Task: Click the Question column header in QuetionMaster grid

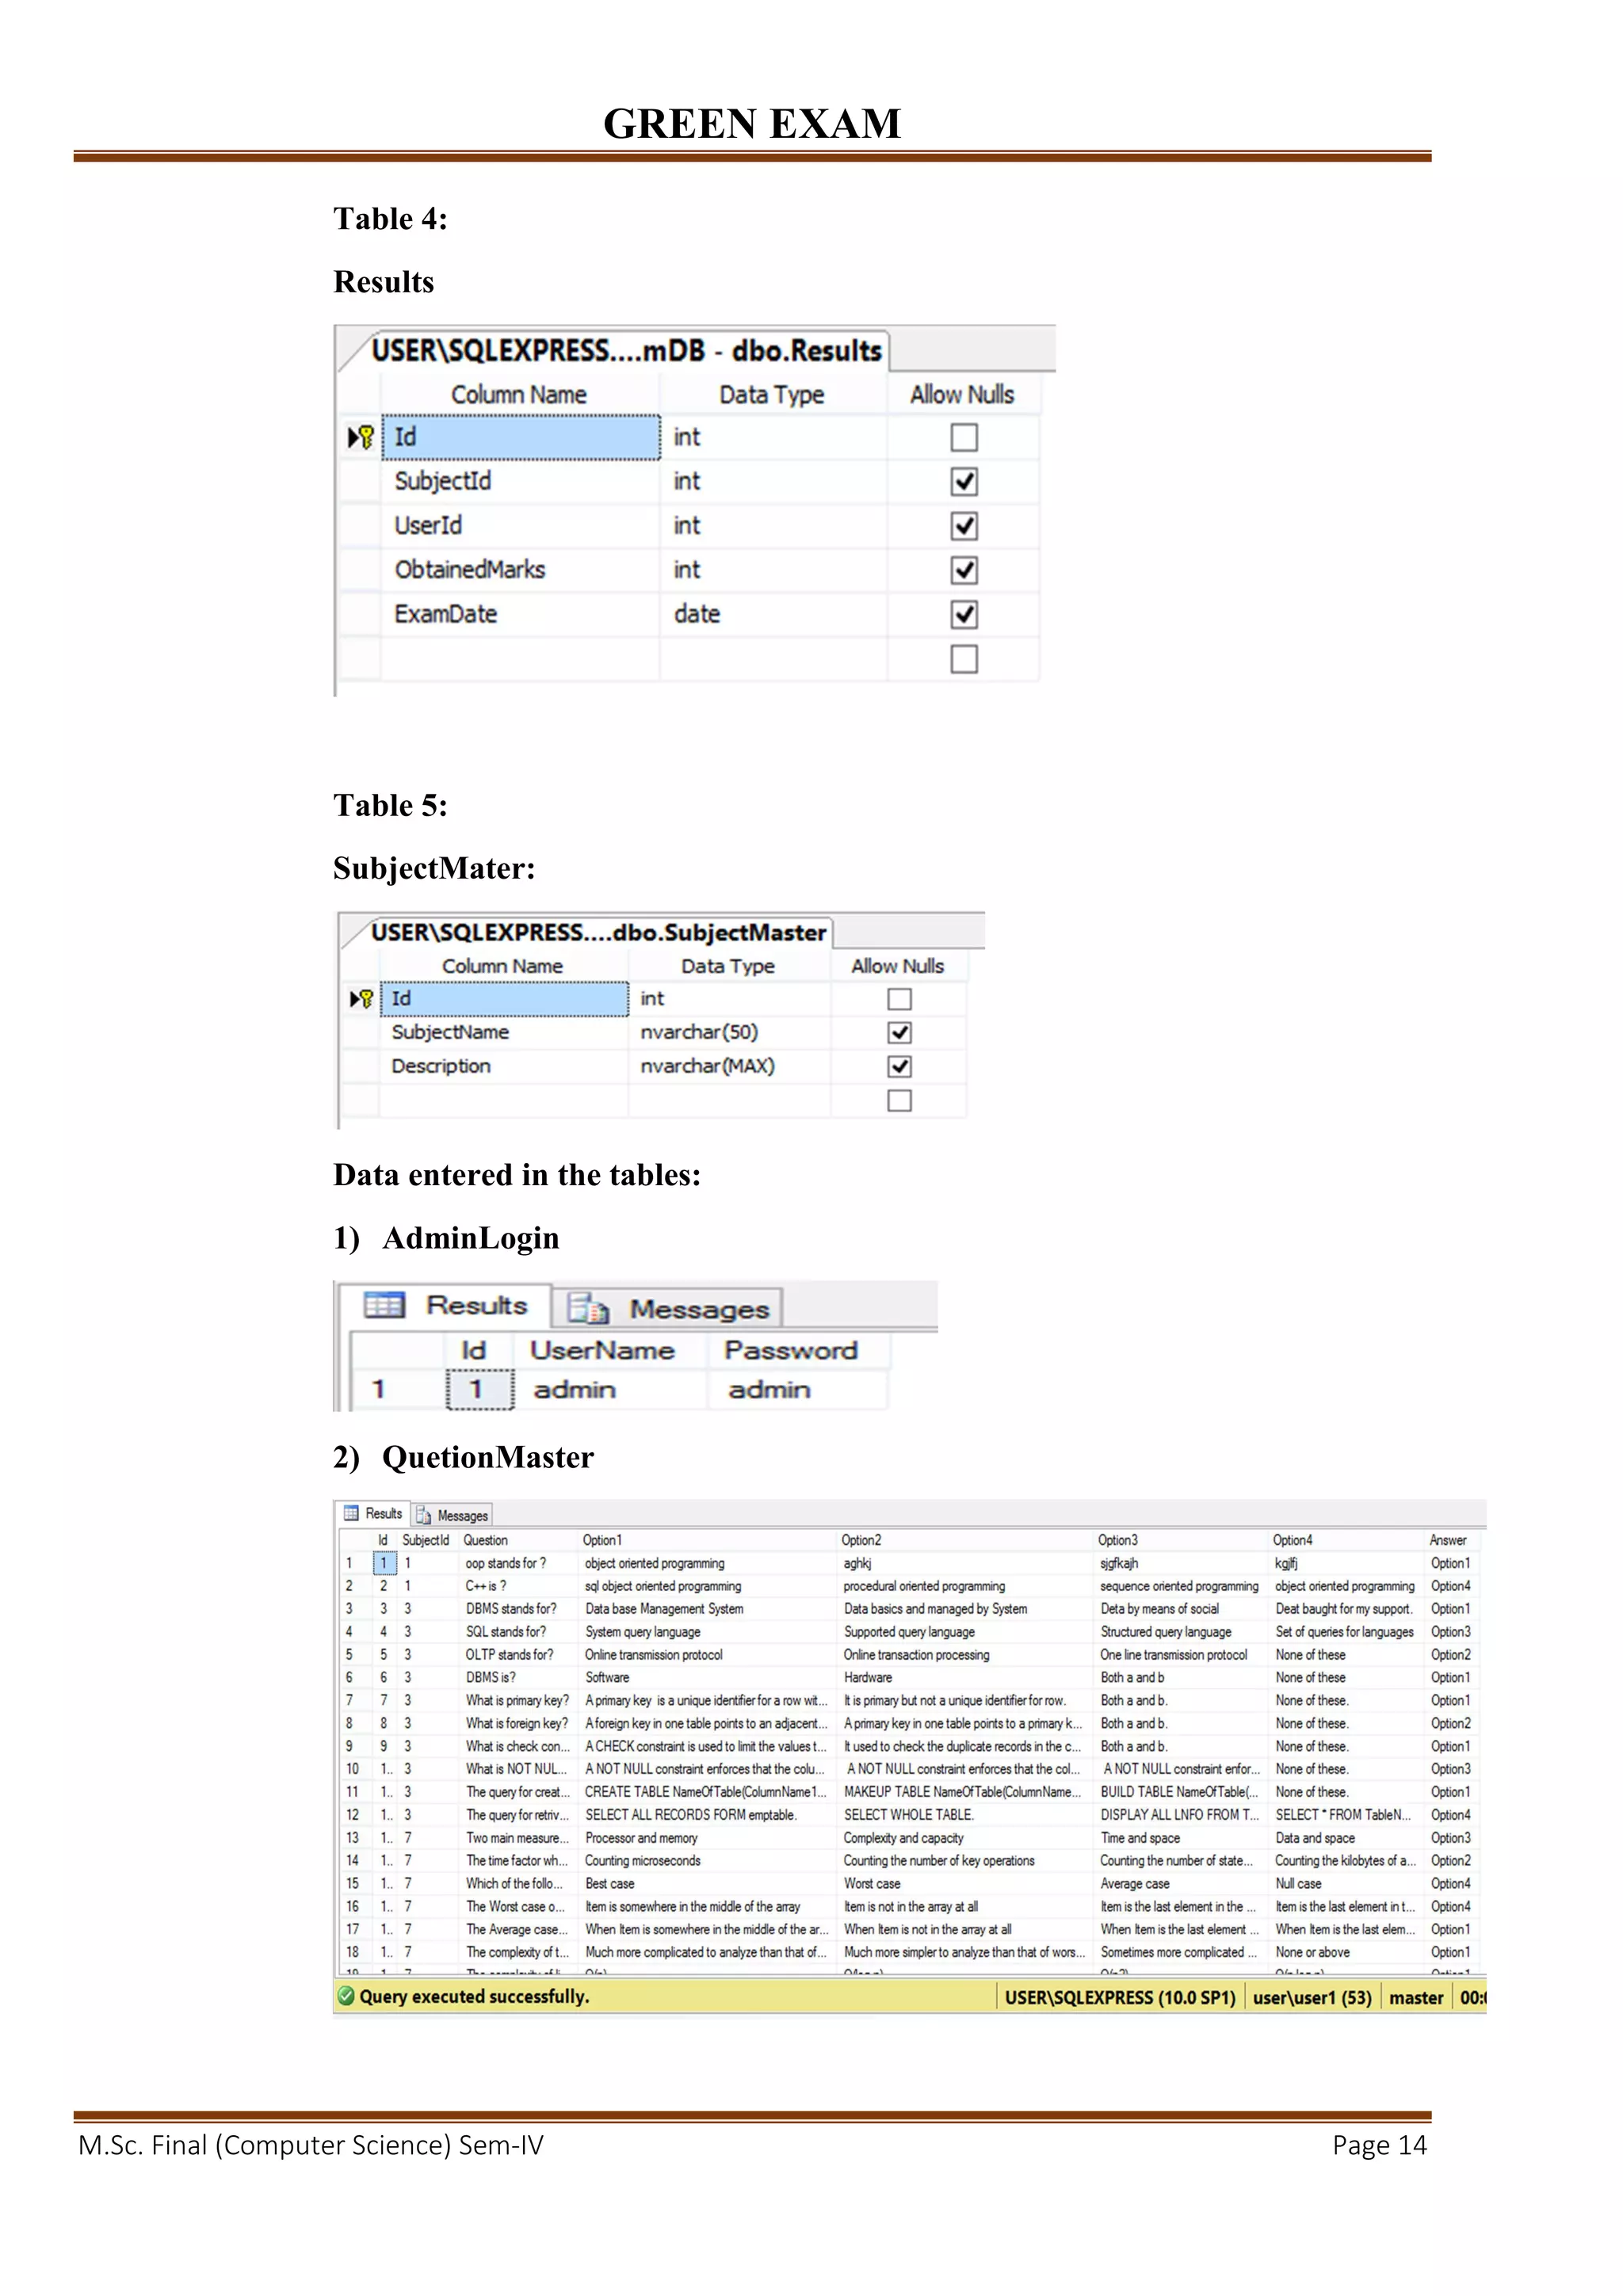Action: pos(519,1540)
